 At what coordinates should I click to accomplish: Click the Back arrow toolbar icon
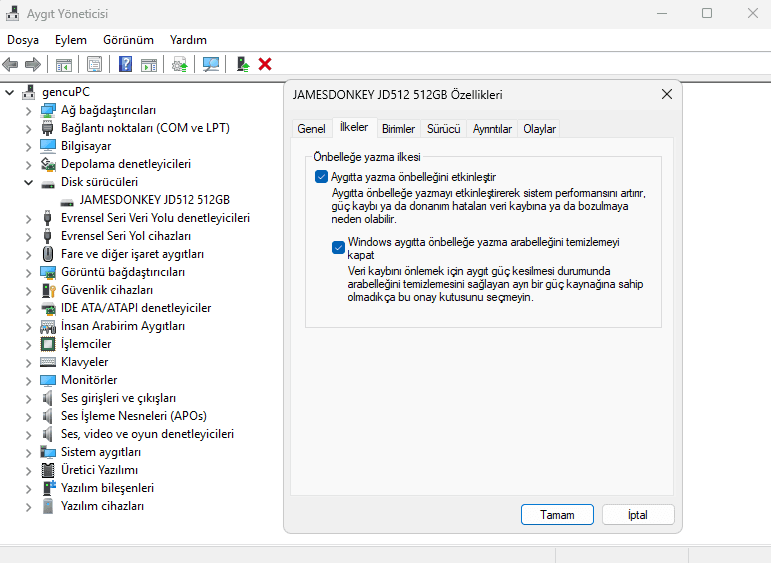[10, 64]
